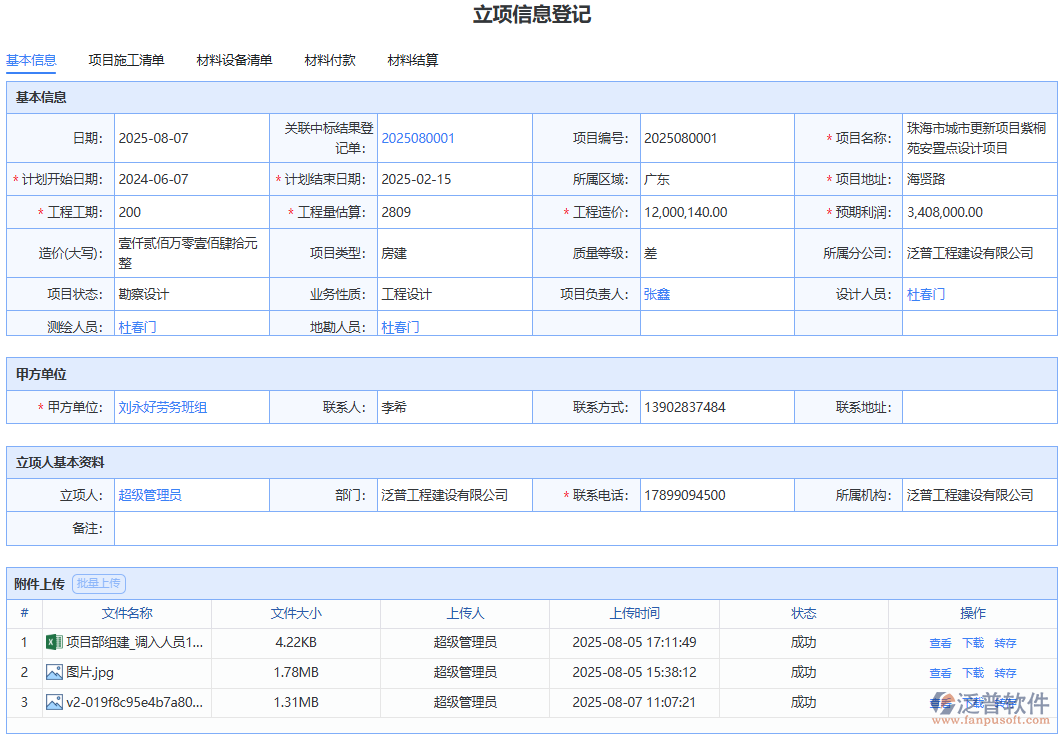1060x736 pixels.
Task: Download 图片.jpg via its 下载 link
Action: pyautogui.click(x=972, y=672)
